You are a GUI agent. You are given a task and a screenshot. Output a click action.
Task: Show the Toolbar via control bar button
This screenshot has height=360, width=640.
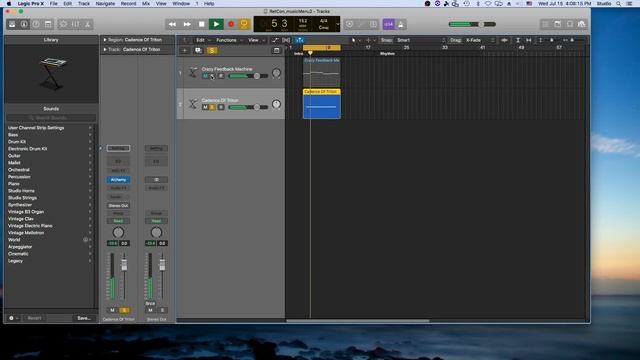coord(48,24)
